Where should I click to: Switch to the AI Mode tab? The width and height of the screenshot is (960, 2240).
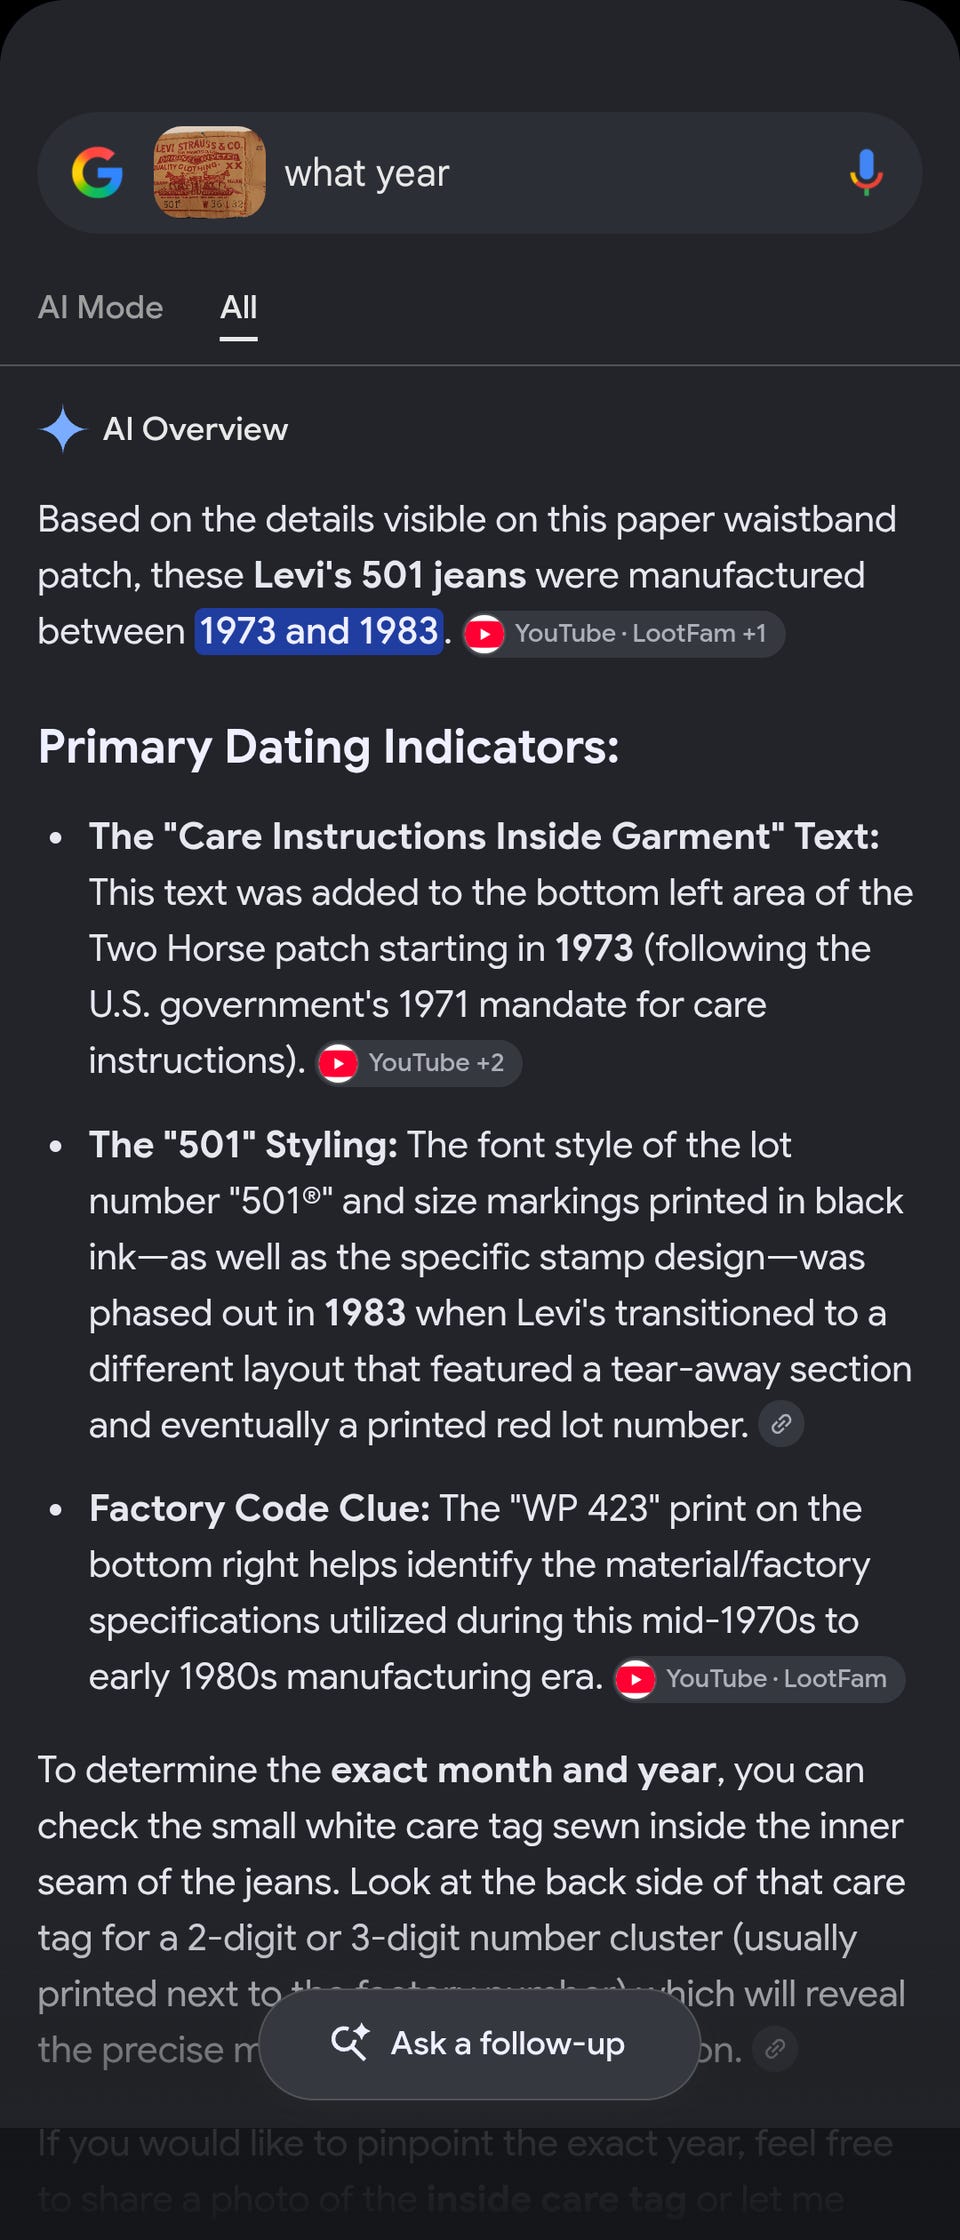tap(100, 307)
